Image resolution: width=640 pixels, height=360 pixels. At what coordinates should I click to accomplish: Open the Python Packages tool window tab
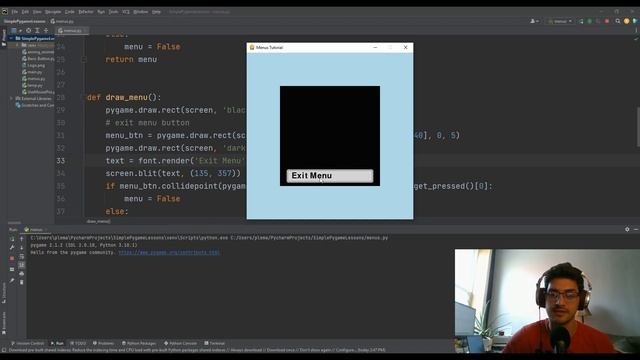pos(139,343)
